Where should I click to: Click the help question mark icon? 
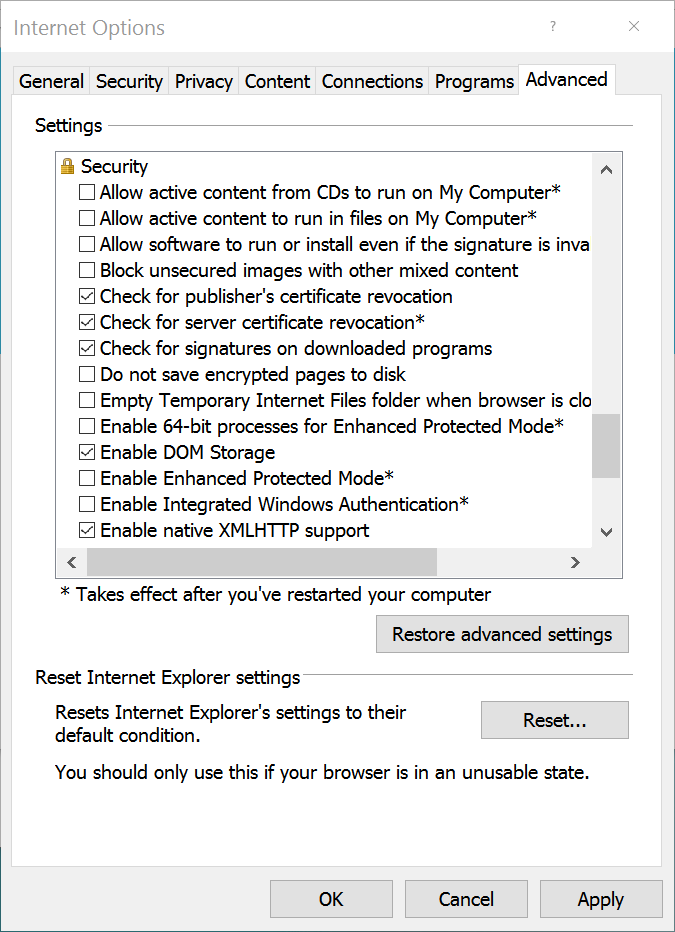point(553,27)
